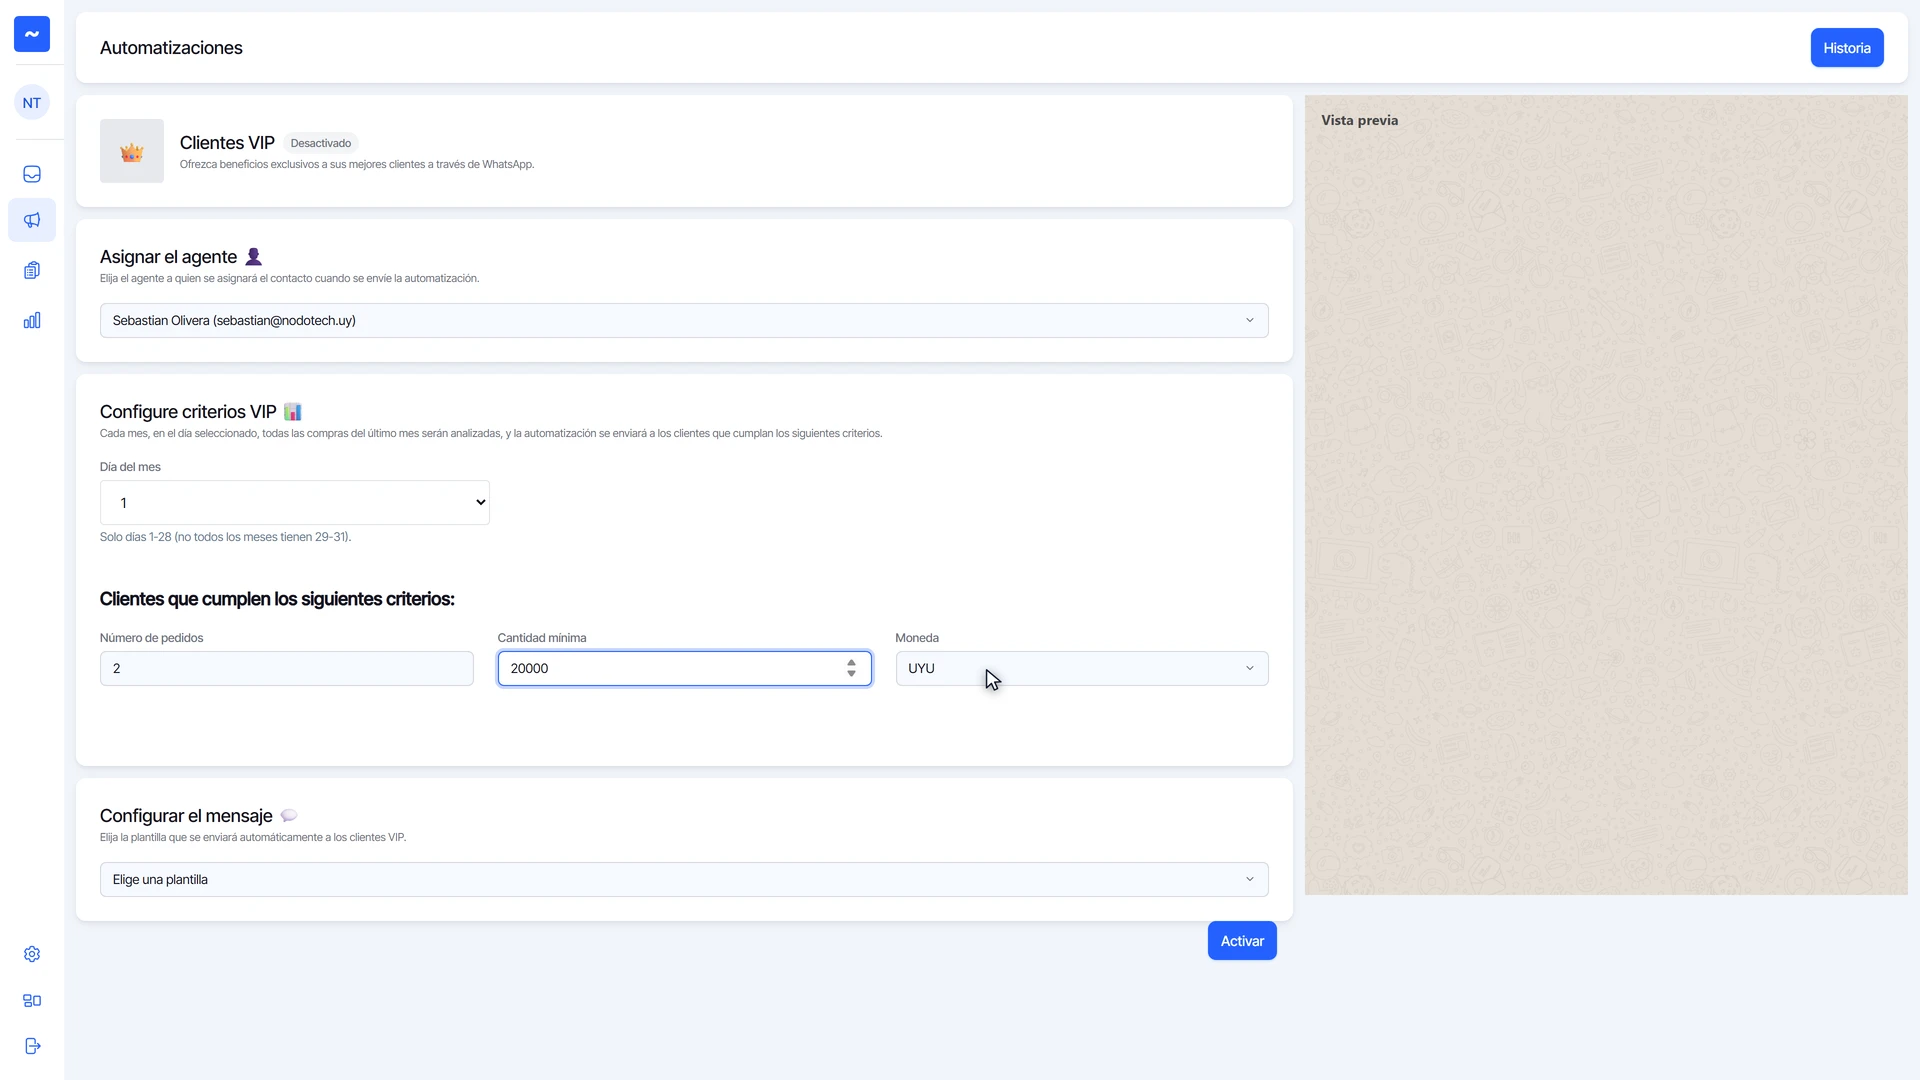Increase Cantidad mínima with the up stepper arrow
The height and width of the screenshot is (1080, 1920).
click(851, 663)
